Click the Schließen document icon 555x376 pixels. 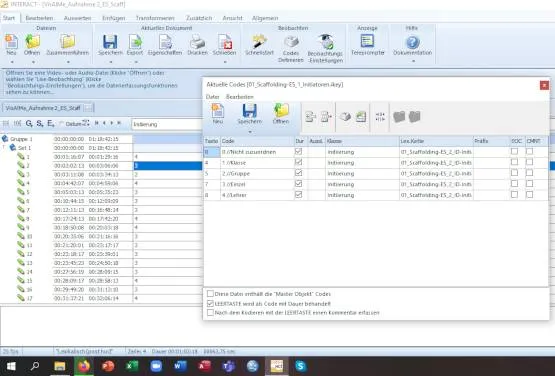pos(224,42)
